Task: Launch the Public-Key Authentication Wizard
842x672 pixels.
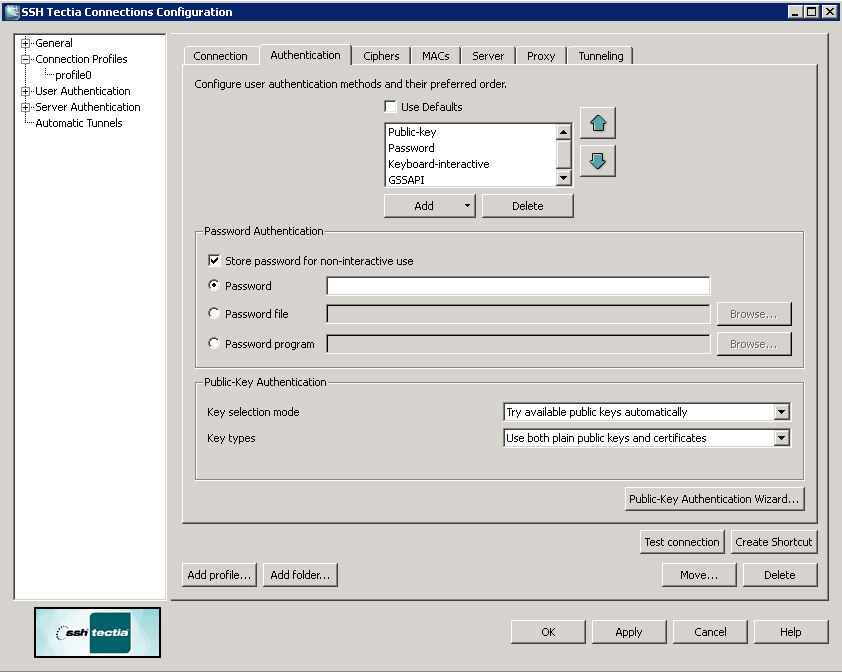Action: 714,498
